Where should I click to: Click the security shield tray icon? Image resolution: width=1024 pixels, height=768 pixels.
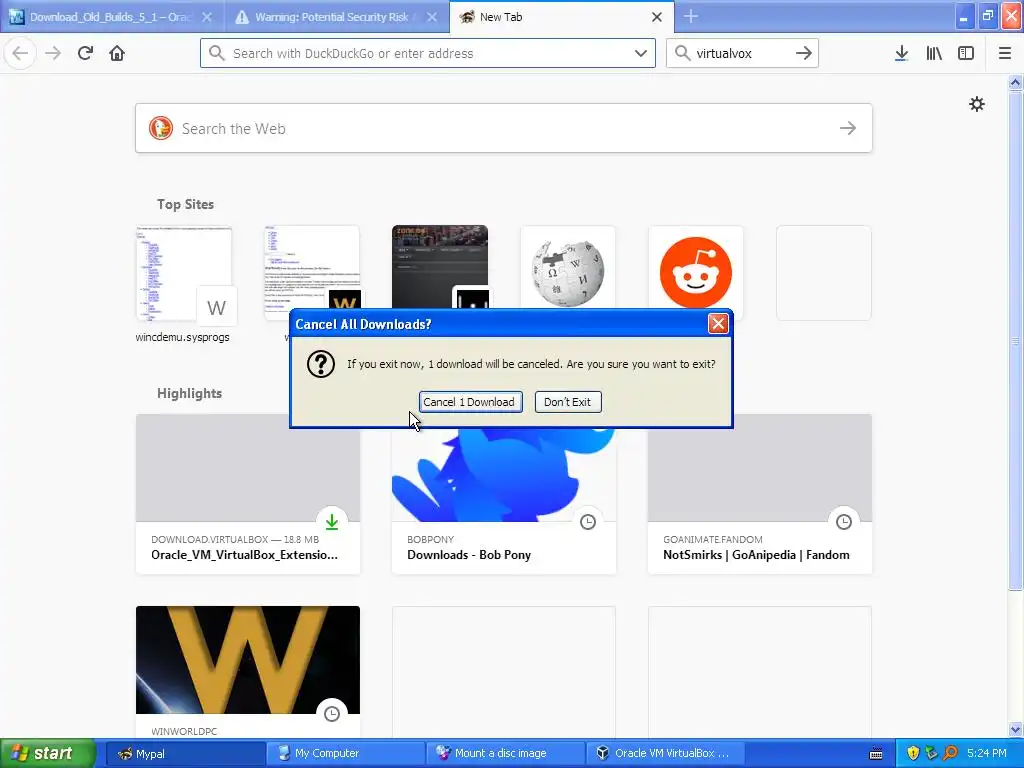point(913,753)
